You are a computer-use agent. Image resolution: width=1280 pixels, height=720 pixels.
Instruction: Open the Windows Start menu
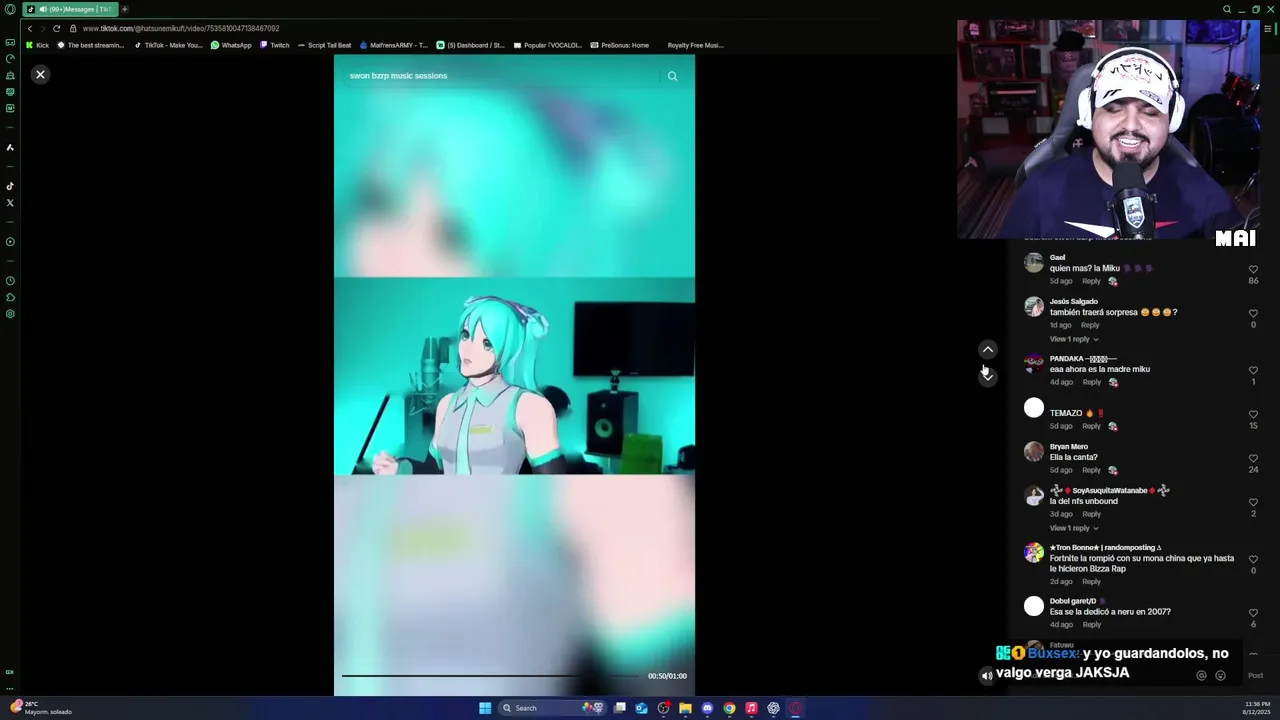click(x=485, y=708)
